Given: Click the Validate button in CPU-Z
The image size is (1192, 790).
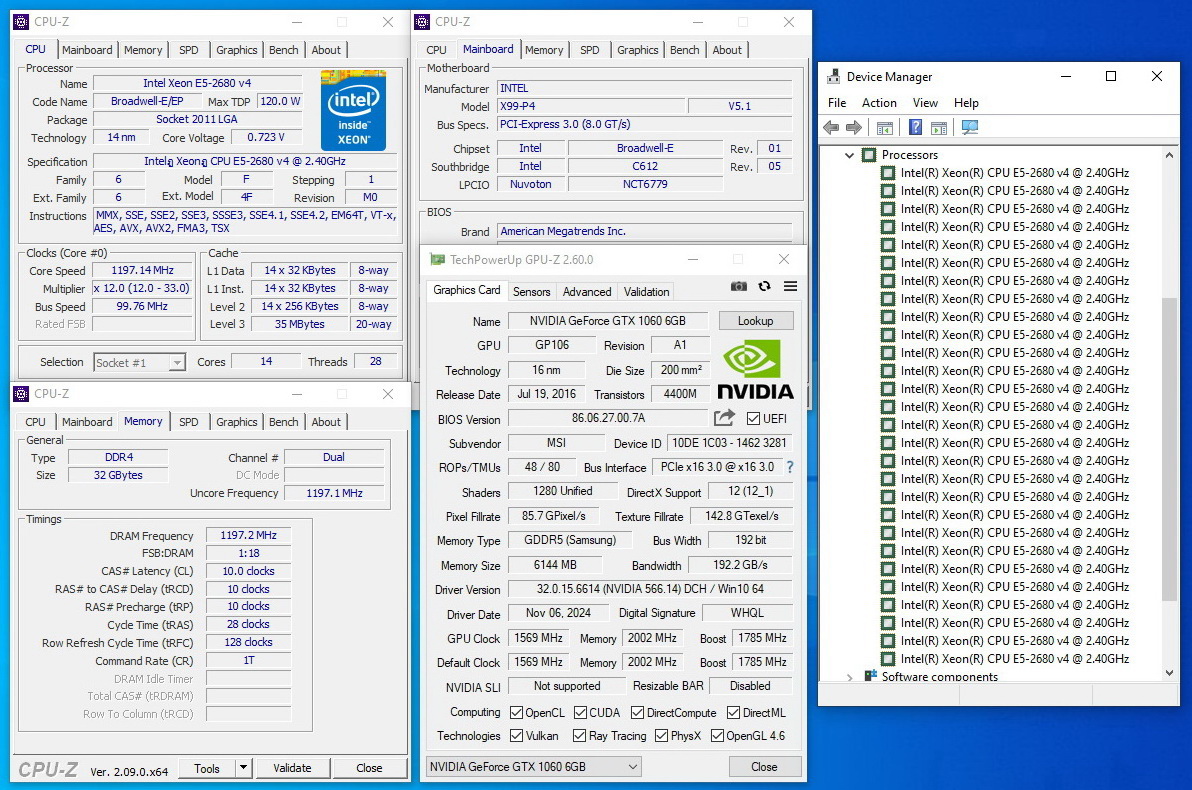Looking at the screenshot, I should [292, 768].
